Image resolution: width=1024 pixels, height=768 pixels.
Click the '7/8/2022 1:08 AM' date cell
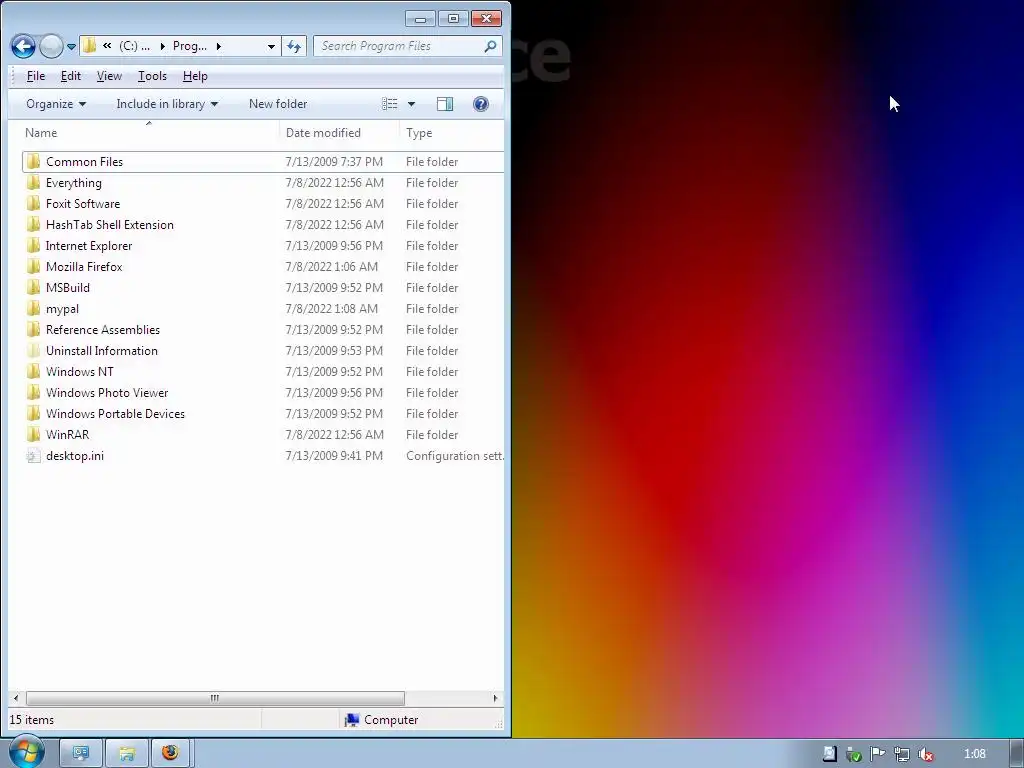(x=331, y=308)
